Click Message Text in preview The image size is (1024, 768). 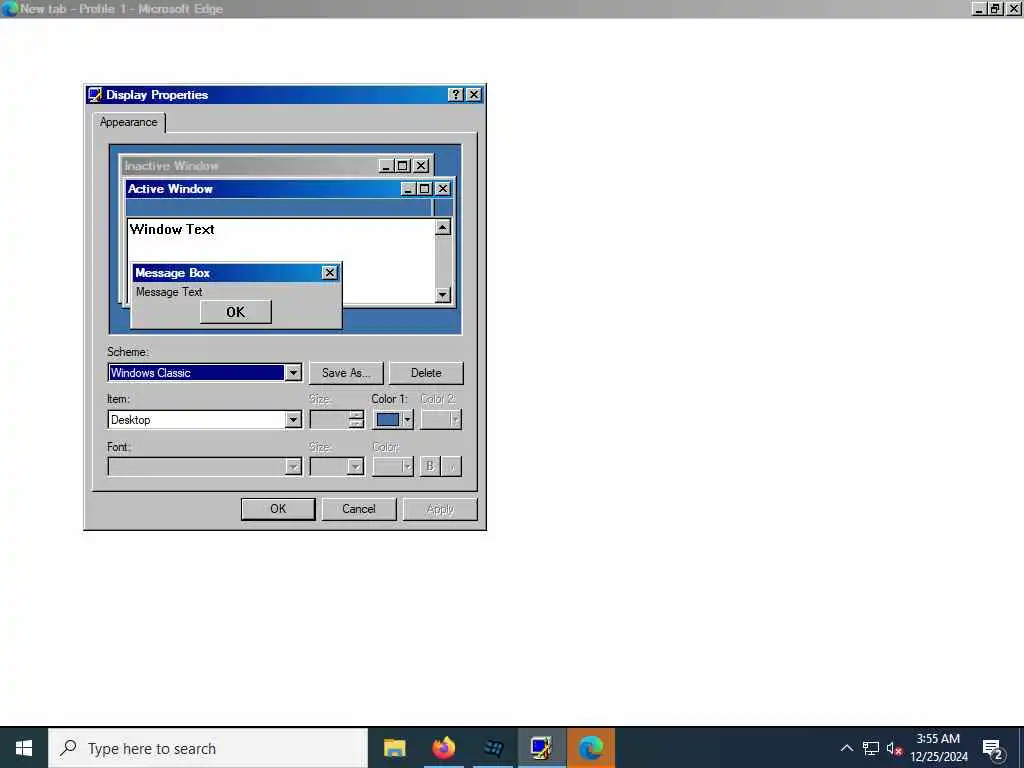(169, 292)
